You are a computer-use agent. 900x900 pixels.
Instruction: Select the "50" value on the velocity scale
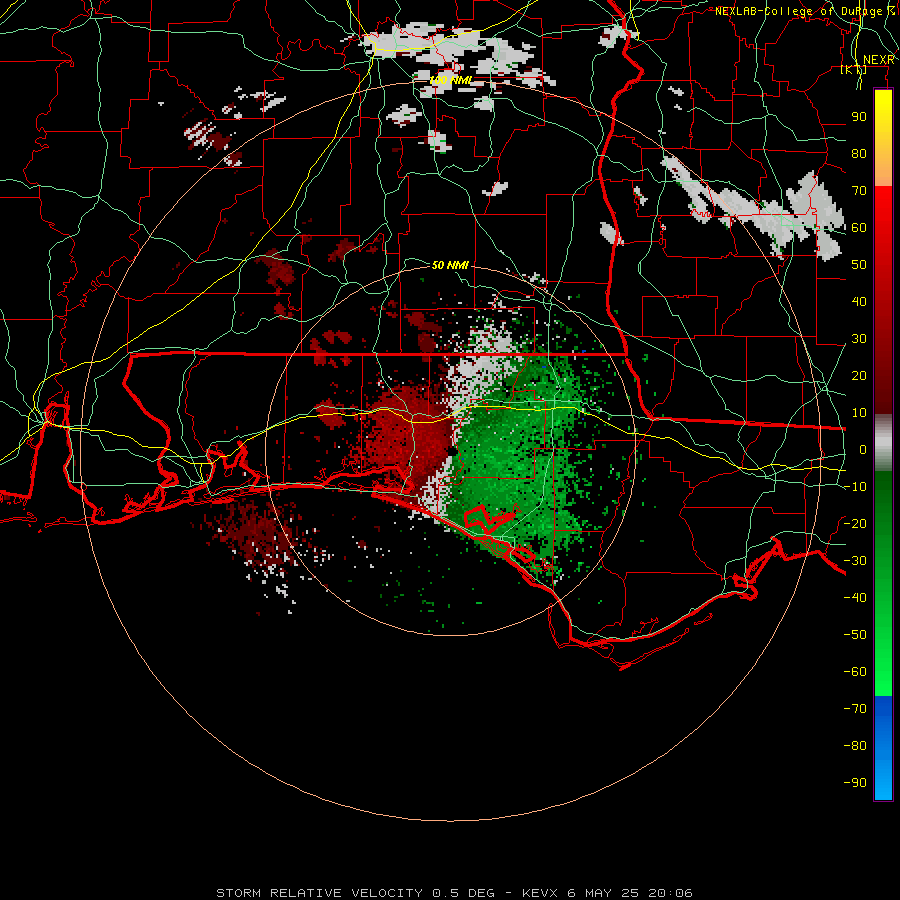click(x=859, y=265)
